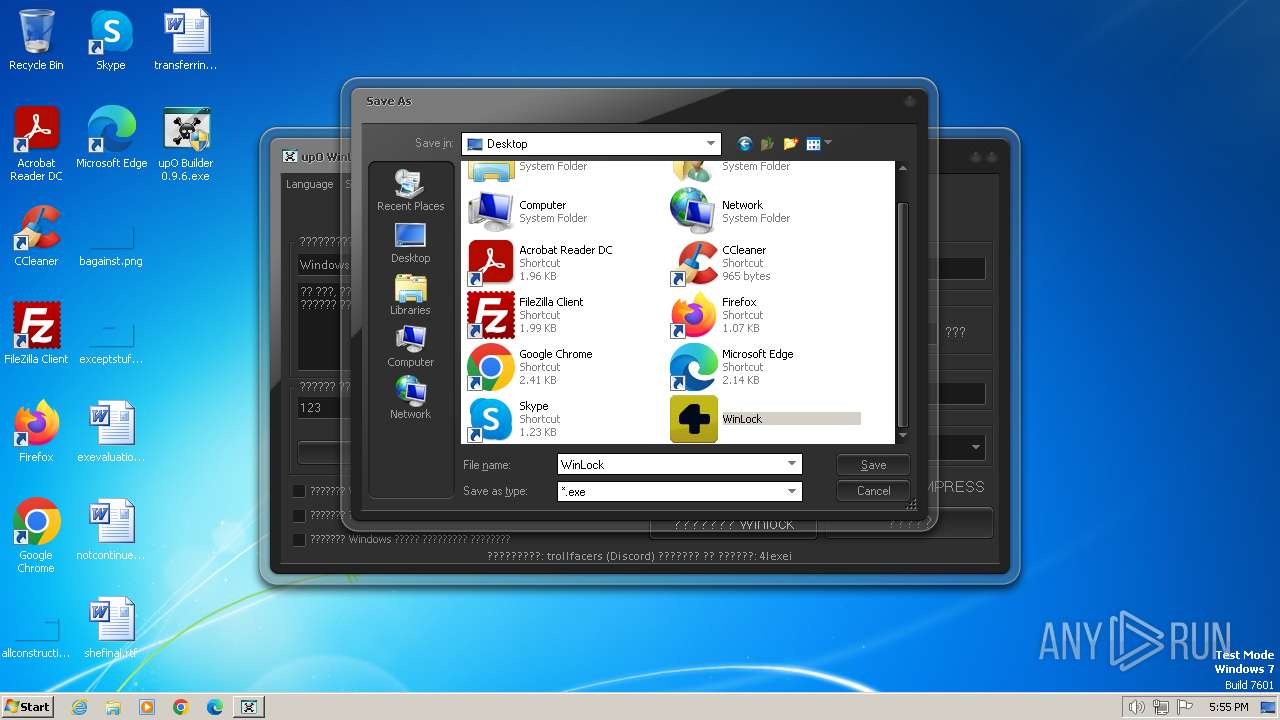Create a new folder via toolbar icon
The width and height of the screenshot is (1280, 720).
point(791,144)
